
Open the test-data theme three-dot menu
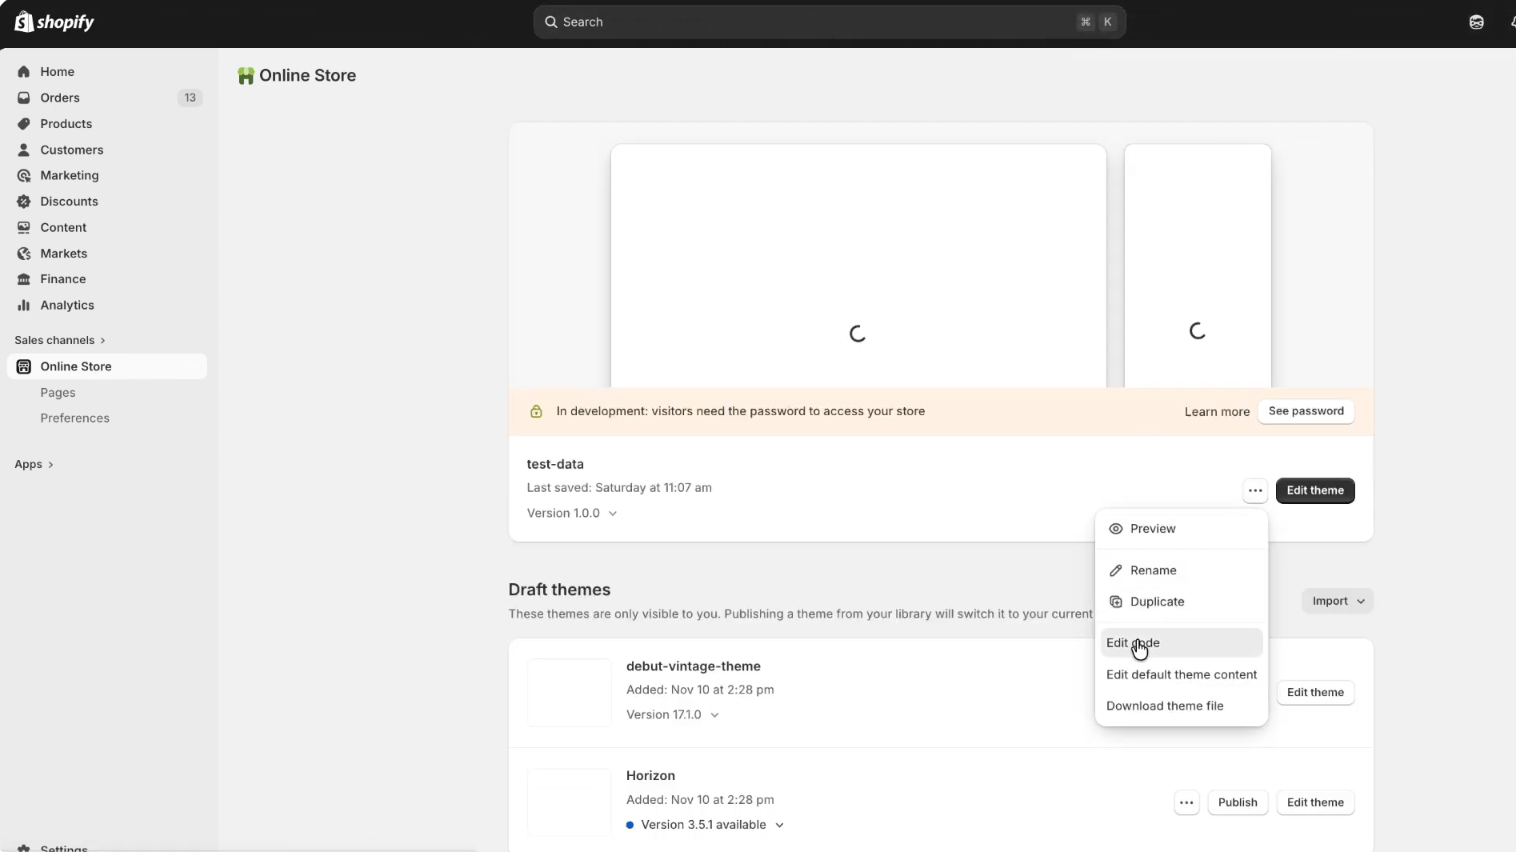pyautogui.click(x=1255, y=491)
